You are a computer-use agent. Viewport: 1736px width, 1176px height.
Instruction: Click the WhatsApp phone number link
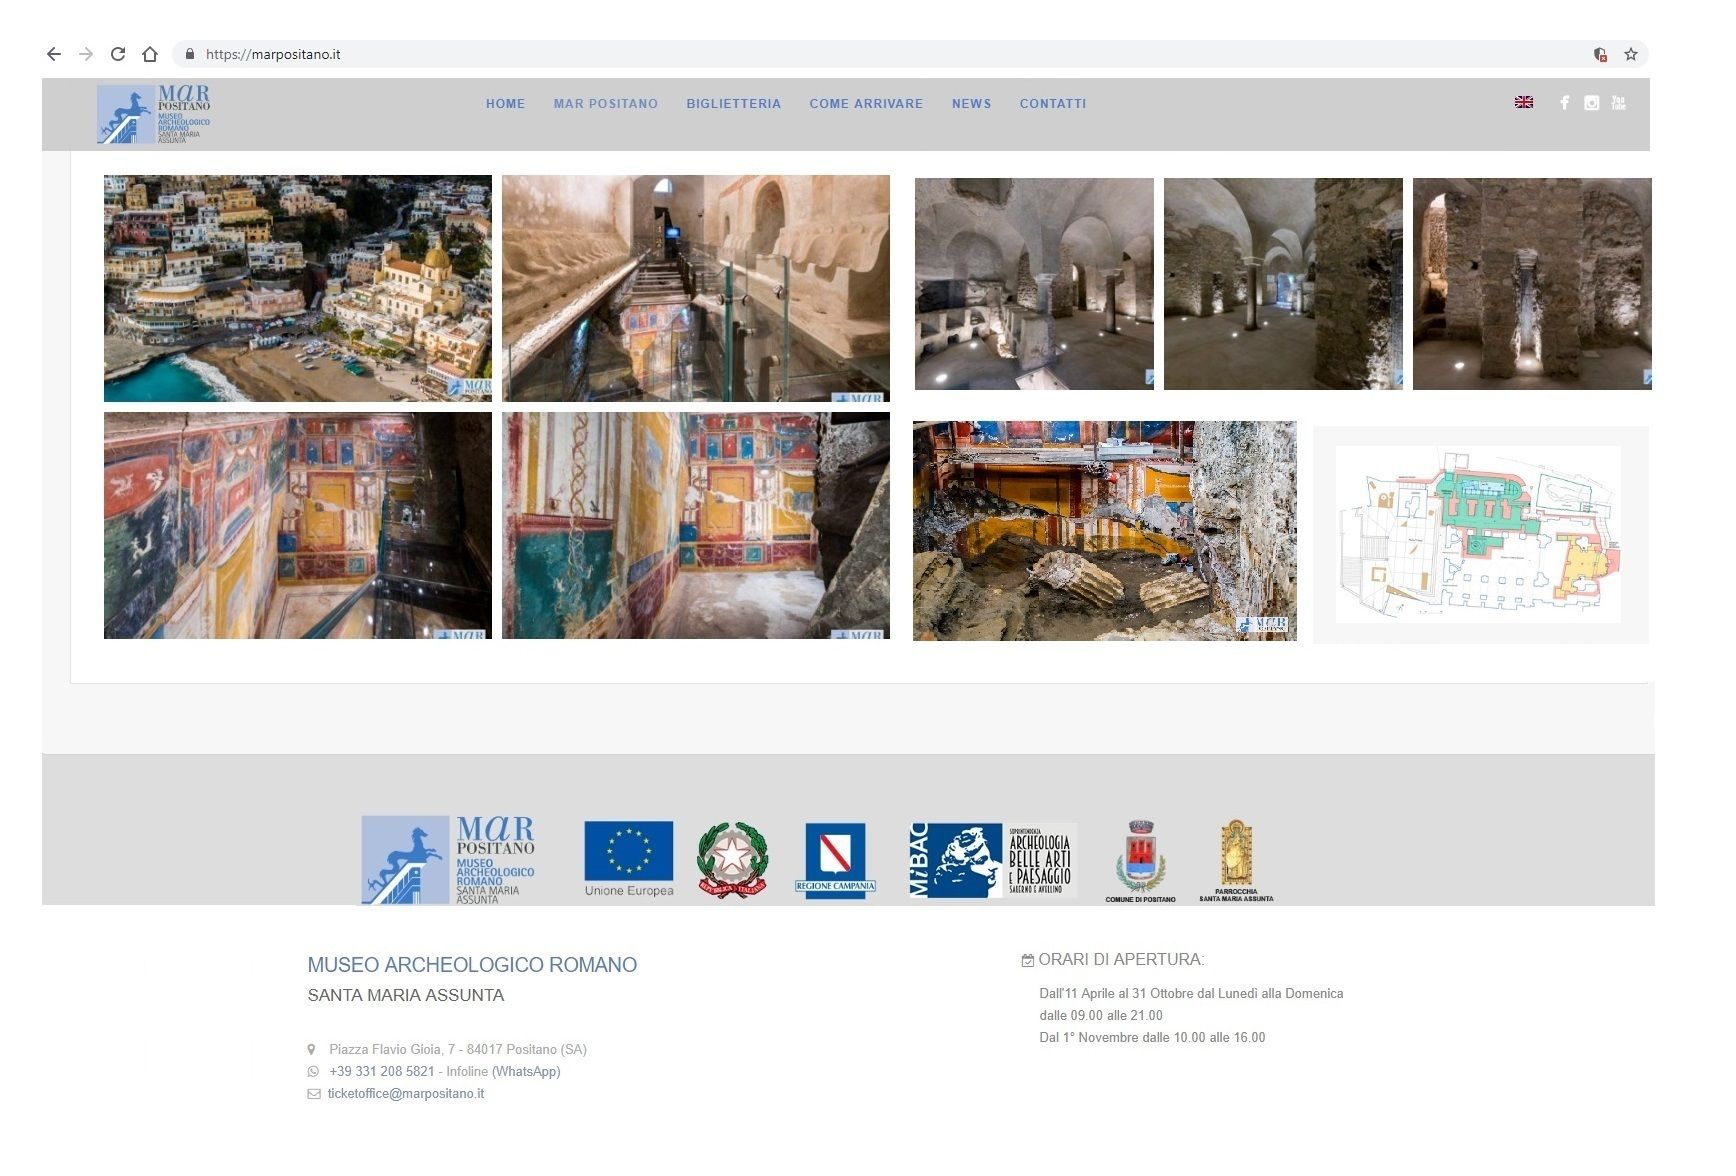click(381, 1072)
